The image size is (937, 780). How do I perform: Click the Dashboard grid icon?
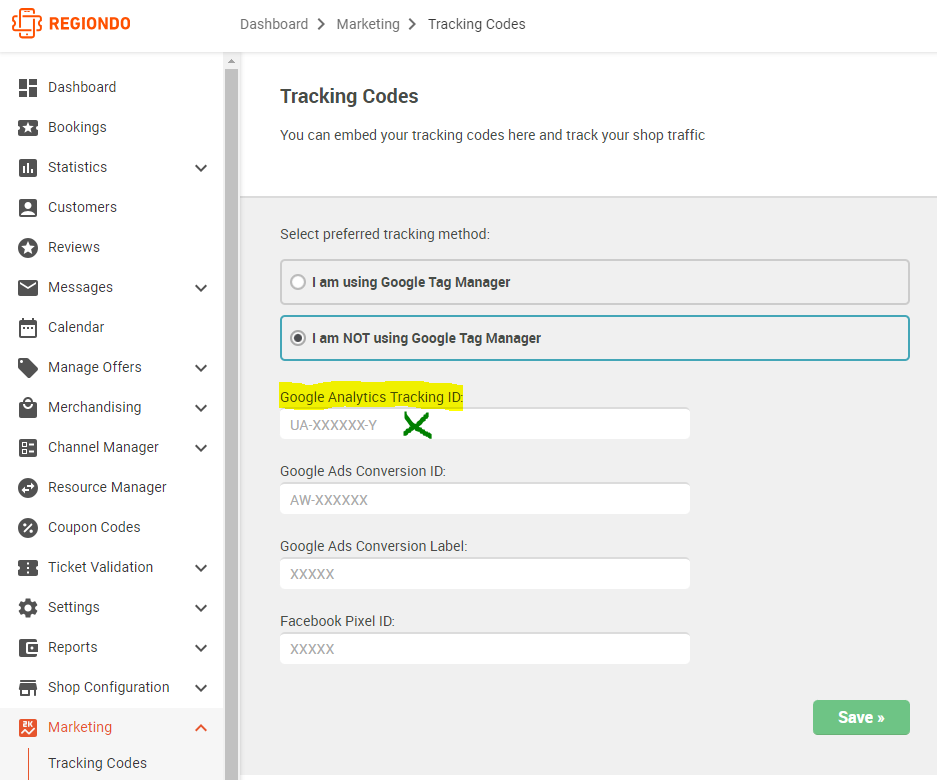click(x=27, y=87)
